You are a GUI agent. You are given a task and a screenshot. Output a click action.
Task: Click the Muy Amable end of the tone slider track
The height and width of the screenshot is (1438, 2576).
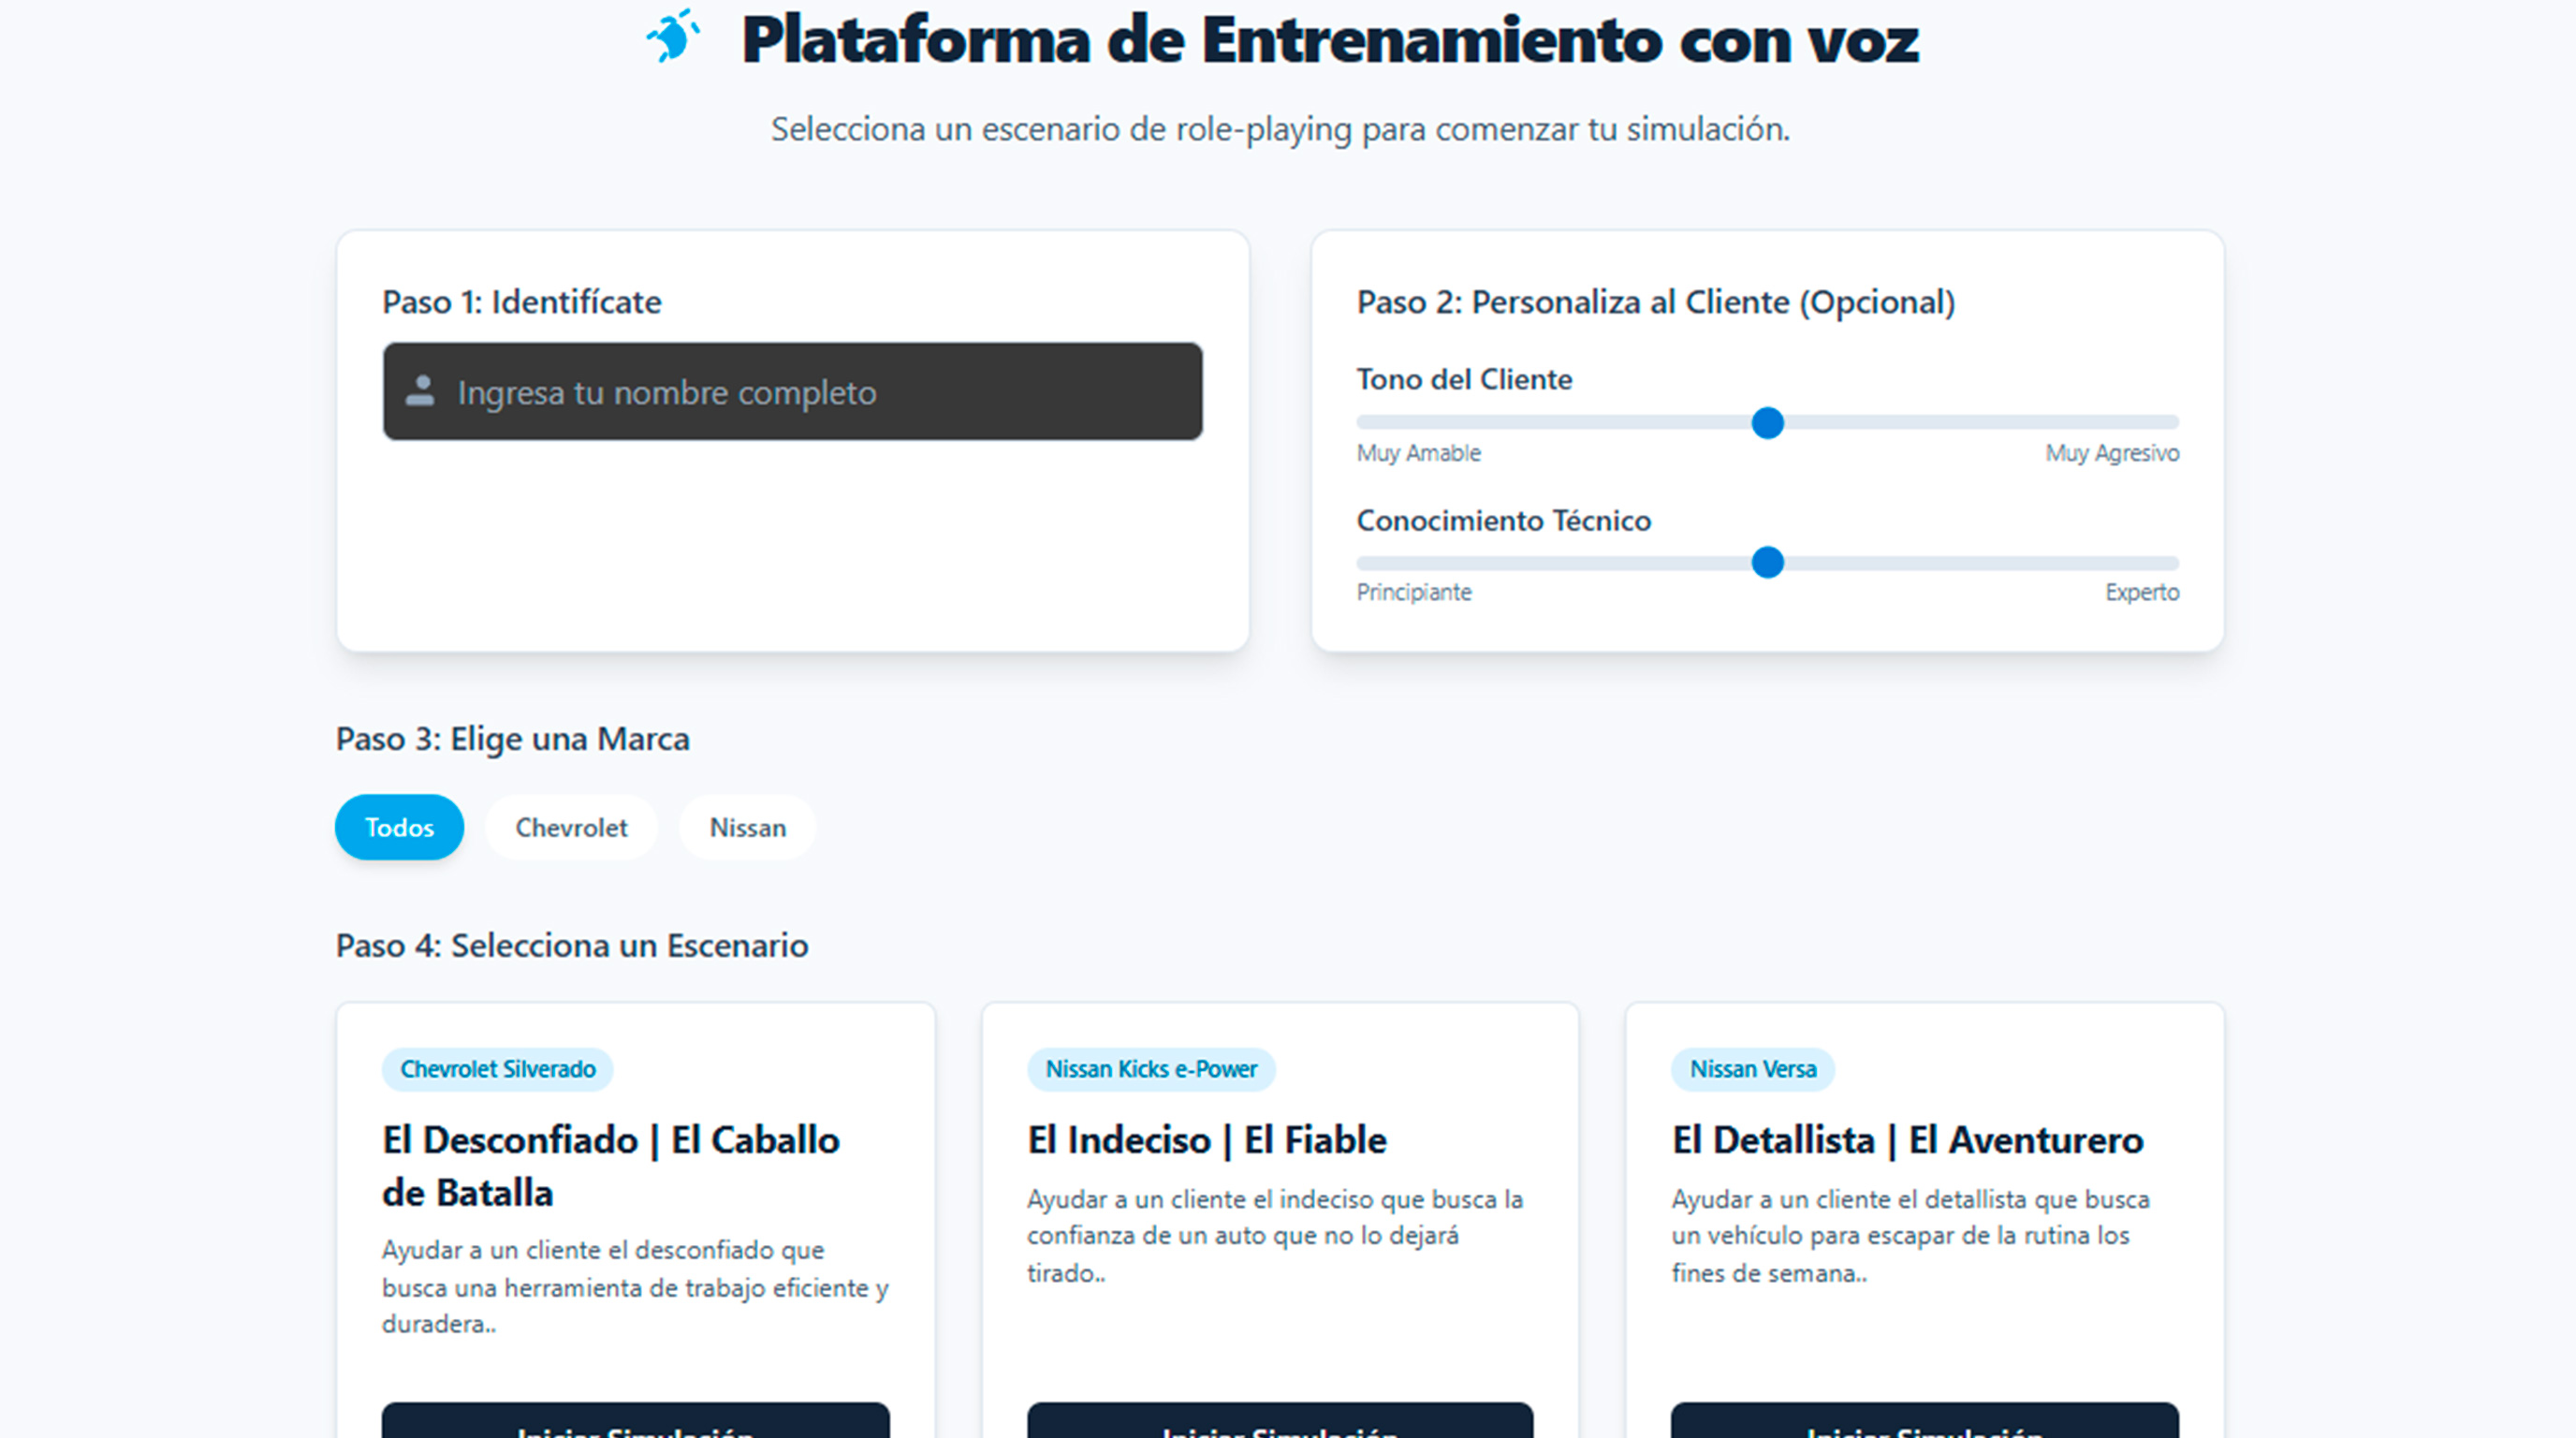tap(1366, 423)
